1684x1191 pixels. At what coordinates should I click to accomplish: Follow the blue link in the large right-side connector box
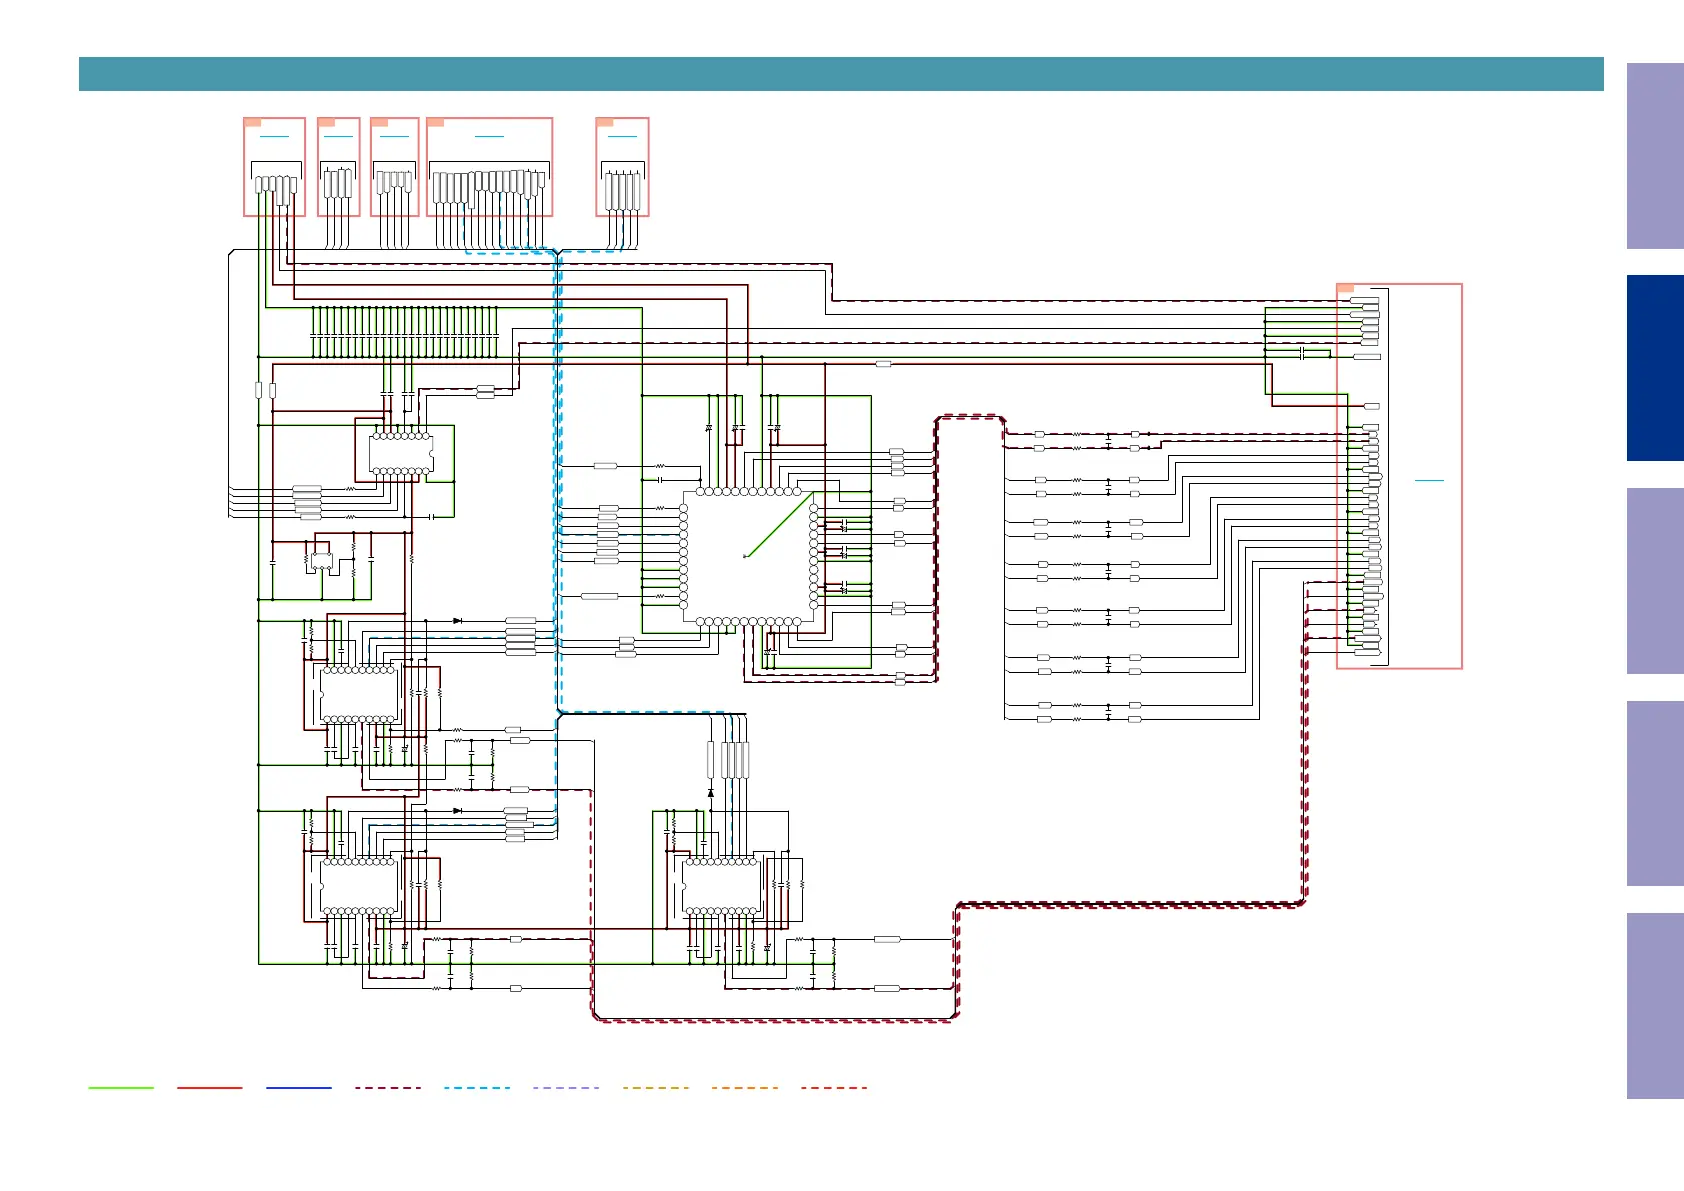[1430, 481]
